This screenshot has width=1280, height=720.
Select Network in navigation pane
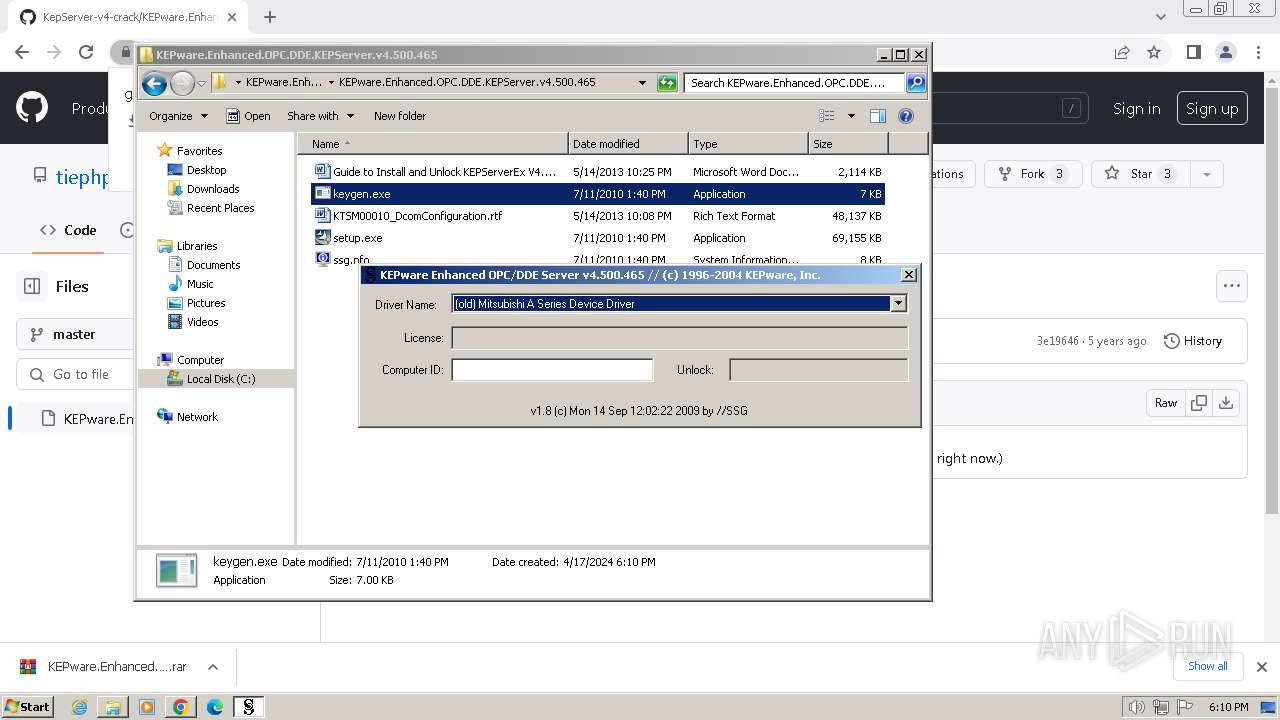point(197,417)
